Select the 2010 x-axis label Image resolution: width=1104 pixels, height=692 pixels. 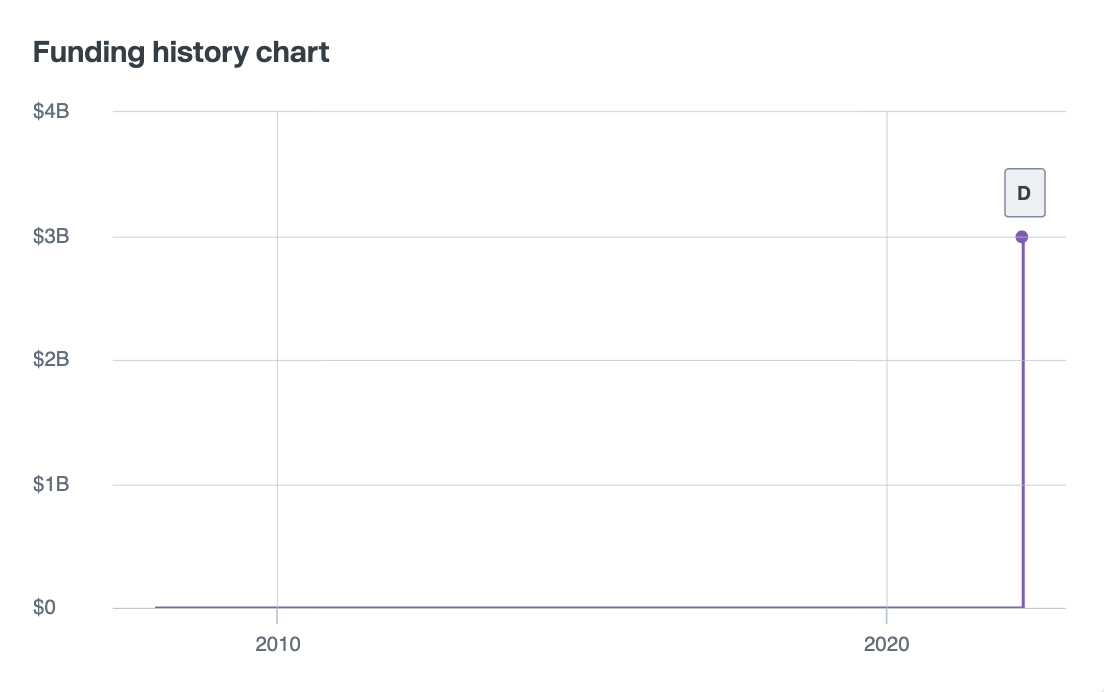277,645
